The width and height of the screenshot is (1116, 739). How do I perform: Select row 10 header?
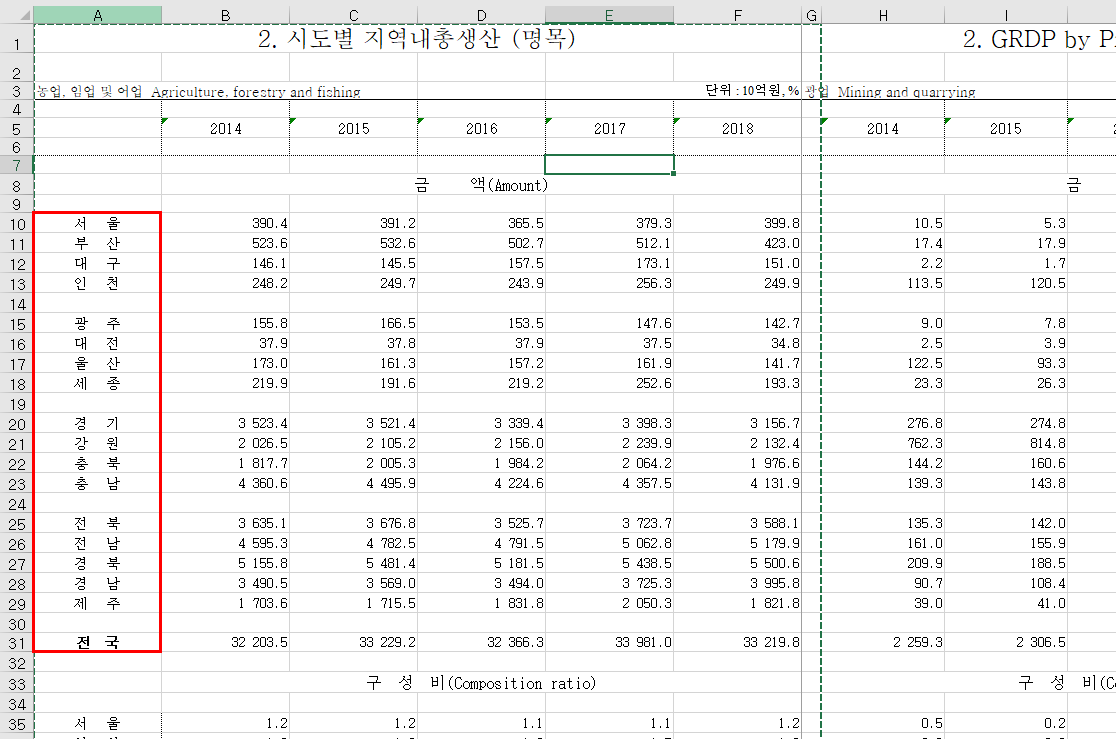click(16, 224)
